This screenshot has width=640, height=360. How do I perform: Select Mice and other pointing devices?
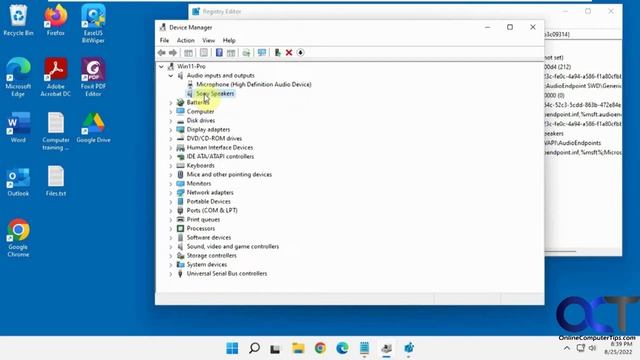click(229, 174)
